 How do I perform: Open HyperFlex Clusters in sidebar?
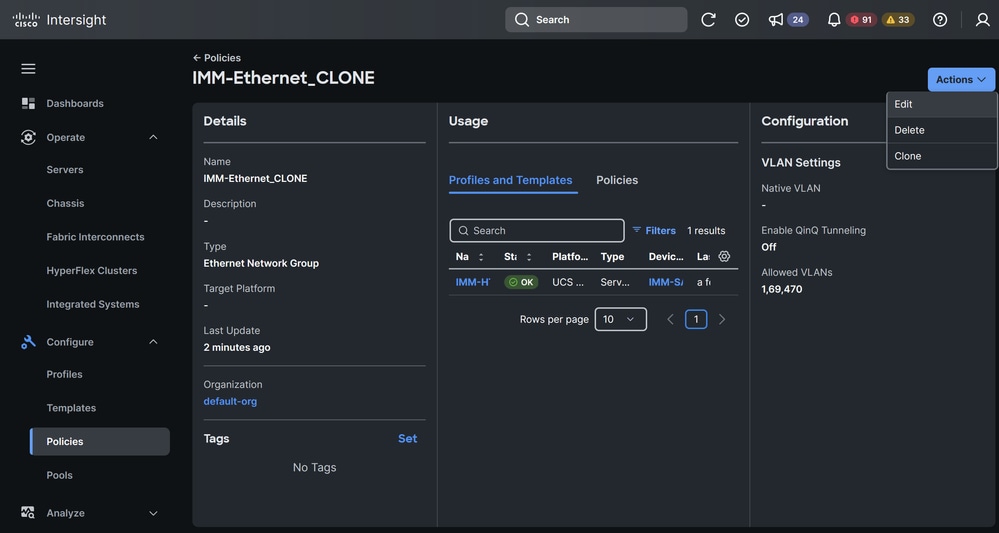(x=92, y=271)
